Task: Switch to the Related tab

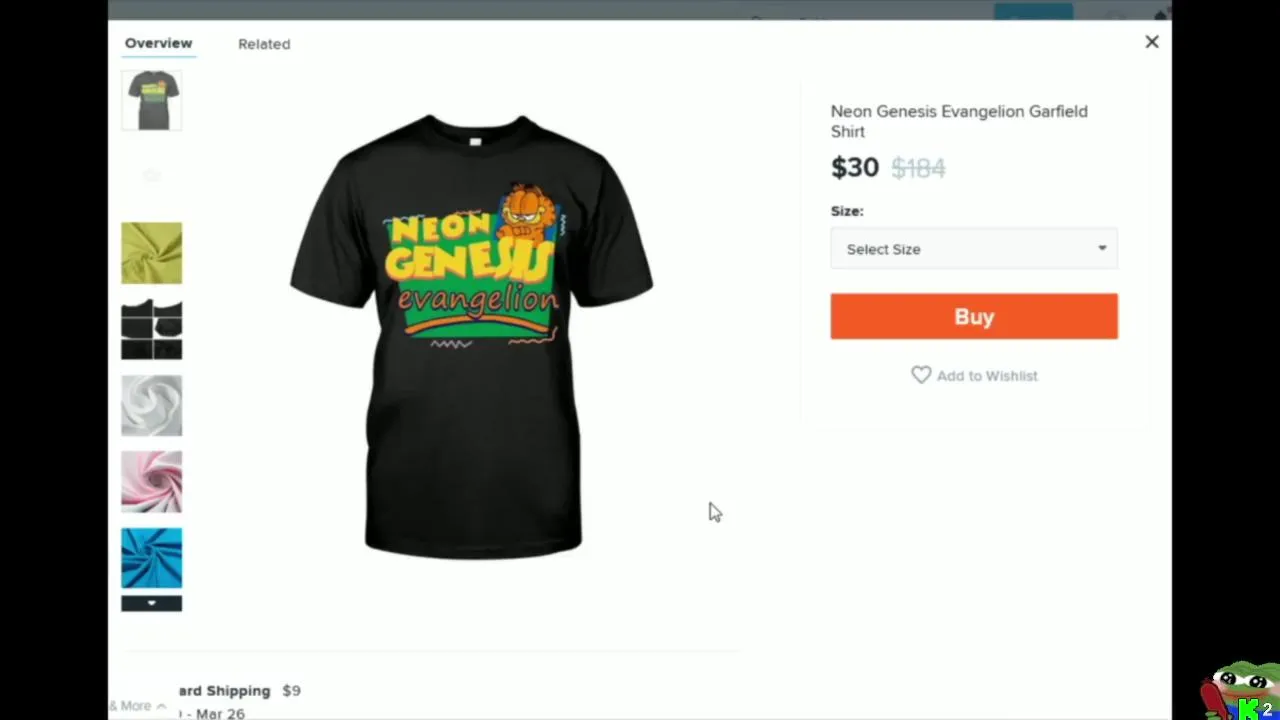Action: tap(264, 44)
